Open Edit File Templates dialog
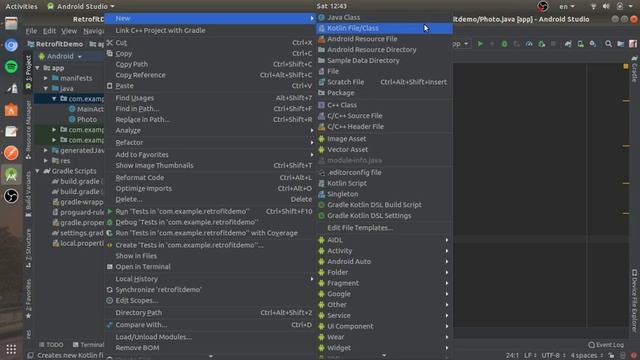 tap(384, 228)
